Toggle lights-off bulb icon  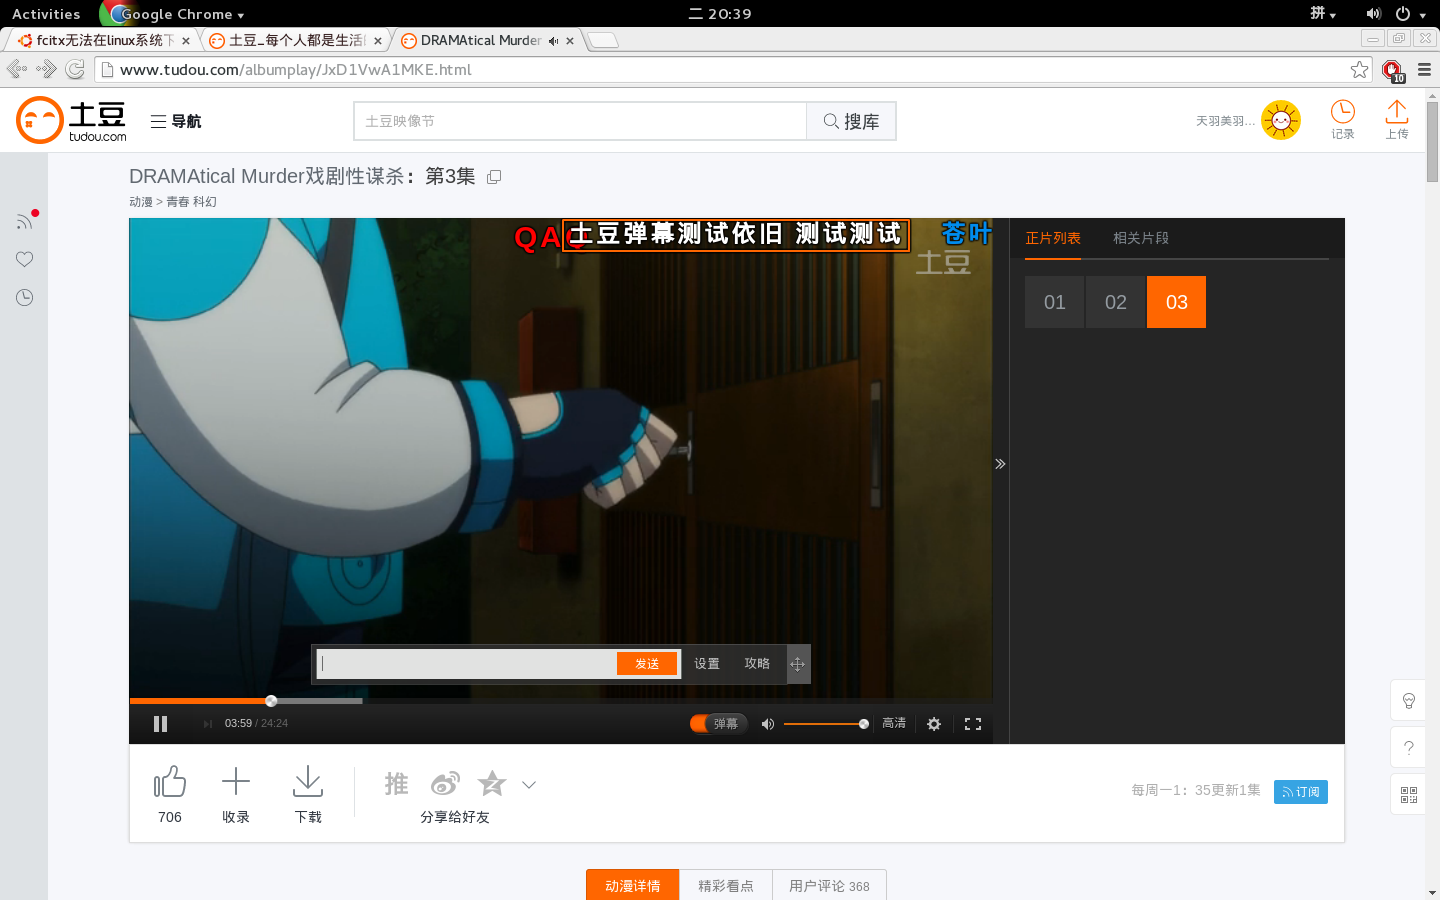click(x=1408, y=700)
